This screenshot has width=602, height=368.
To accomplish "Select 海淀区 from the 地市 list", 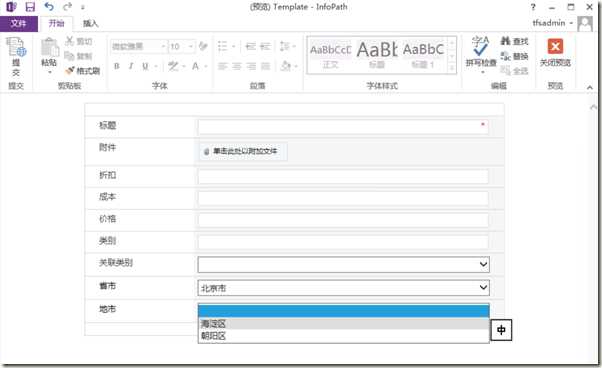I will pos(344,323).
